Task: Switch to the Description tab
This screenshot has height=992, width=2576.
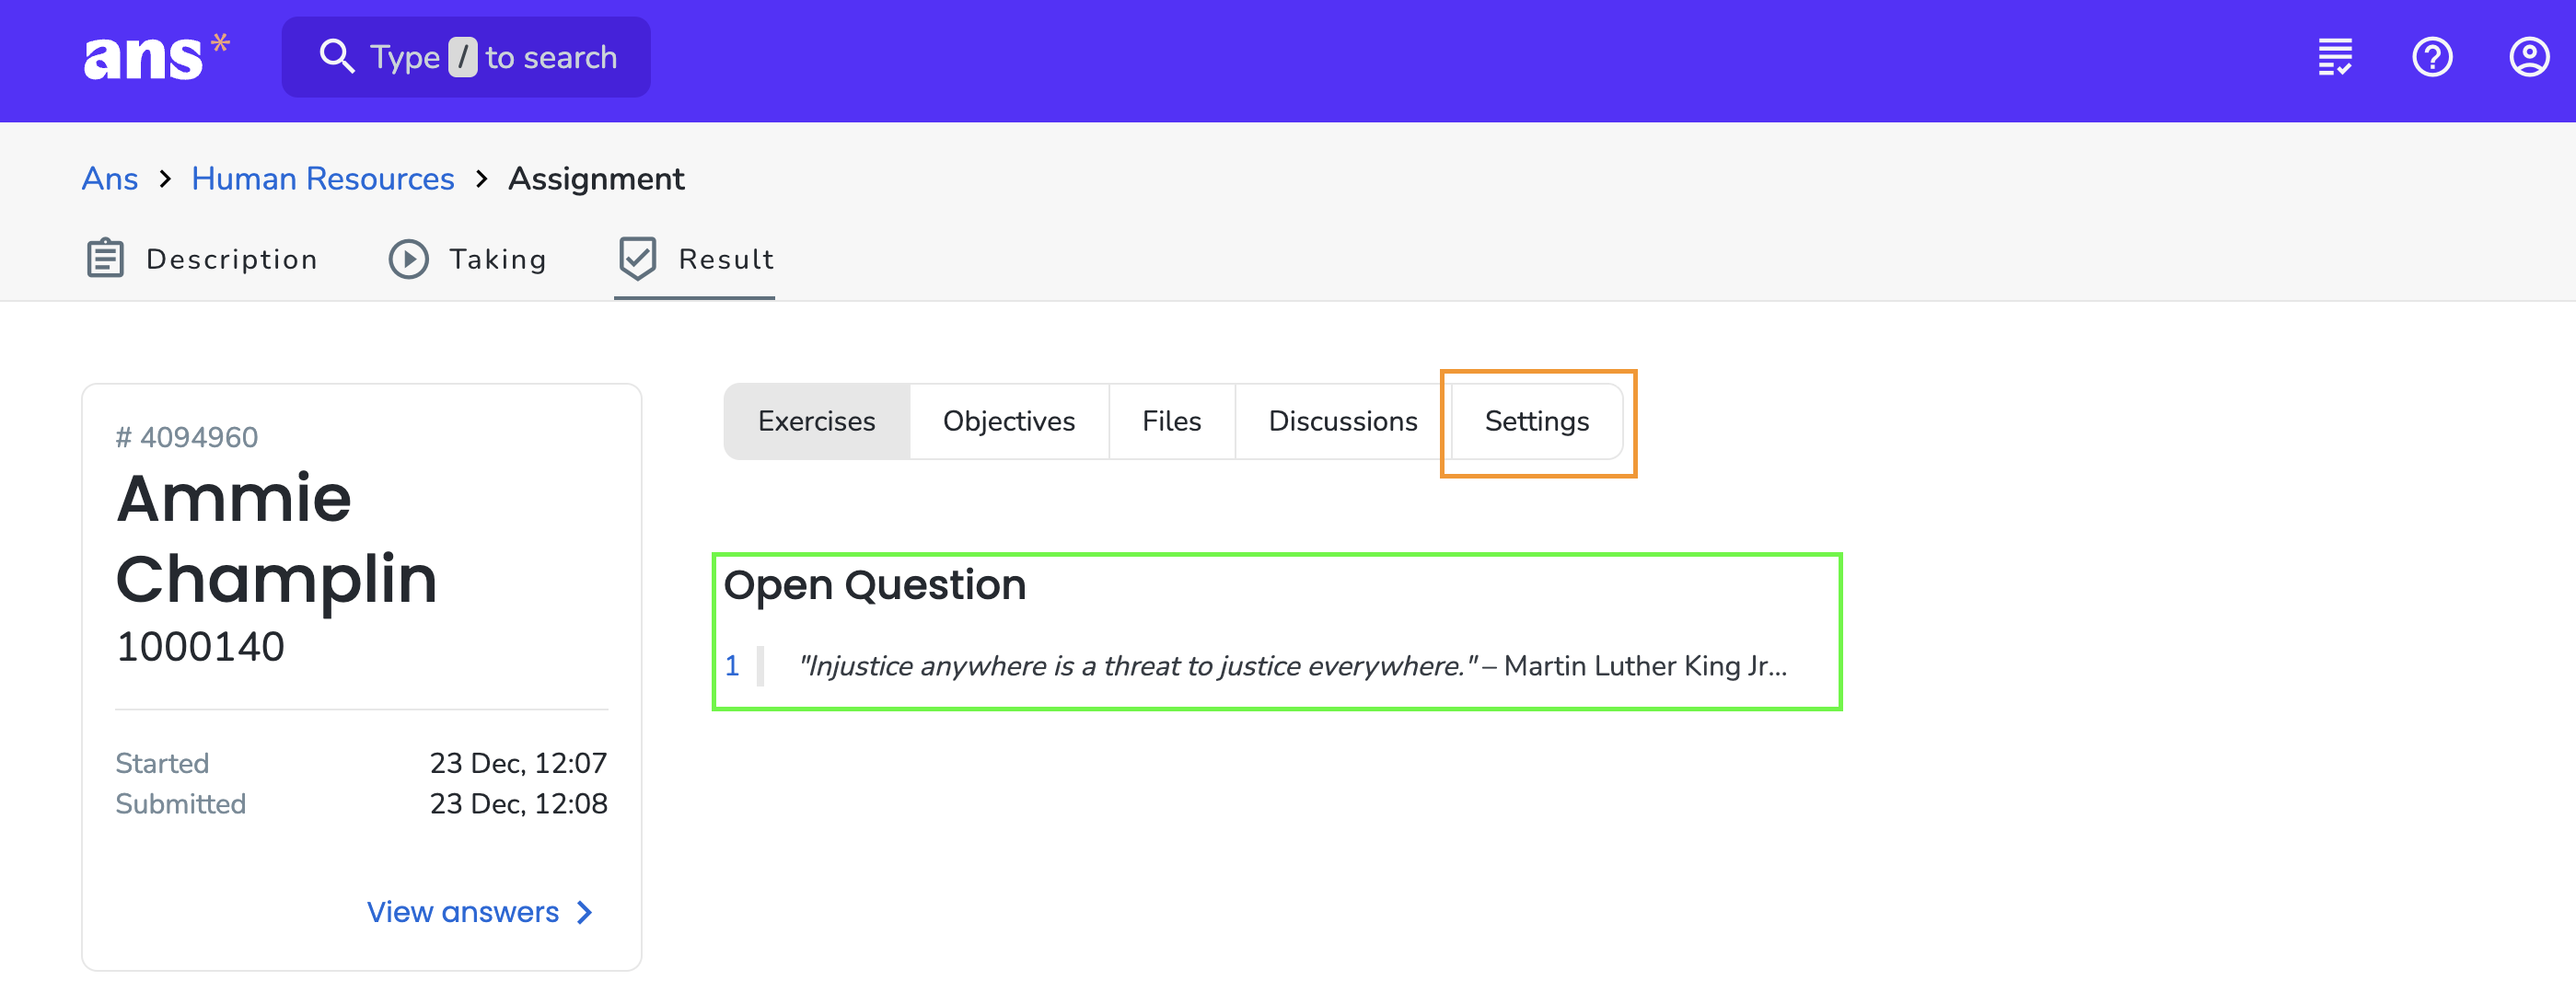Action: pos(202,259)
